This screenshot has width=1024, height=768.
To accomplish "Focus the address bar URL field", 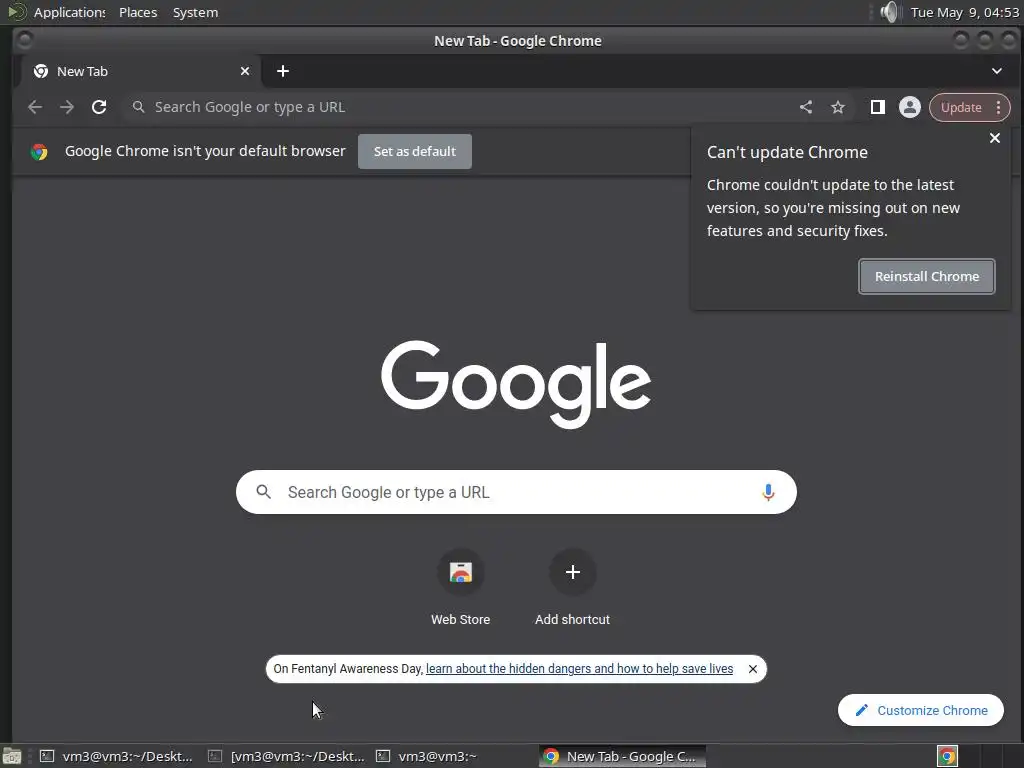I will 457,107.
